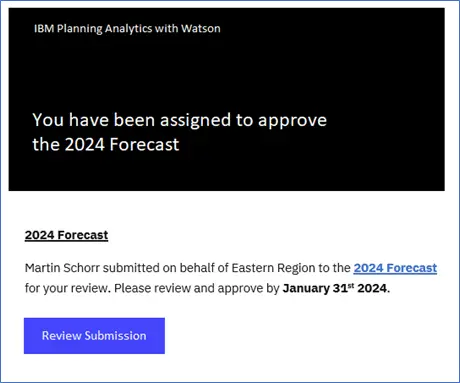Click the bold January 31st 2024 deadline
This screenshot has height=383, width=460.
[x=335, y=288]
